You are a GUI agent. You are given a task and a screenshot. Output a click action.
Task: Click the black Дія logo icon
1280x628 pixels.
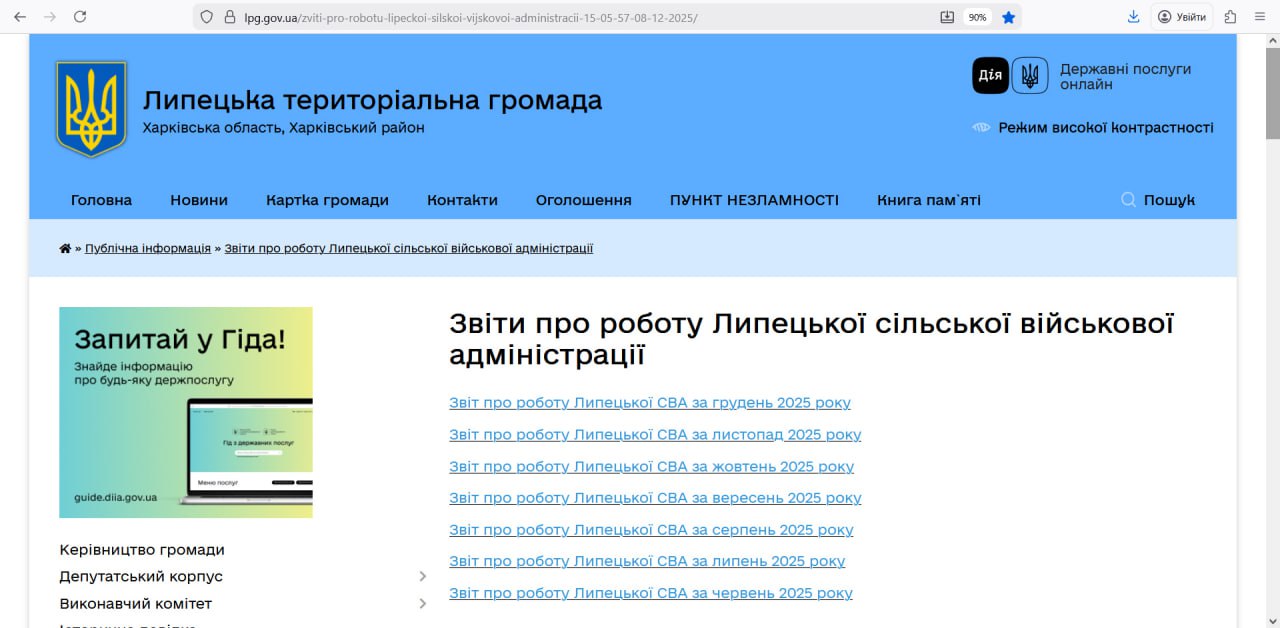990,75
